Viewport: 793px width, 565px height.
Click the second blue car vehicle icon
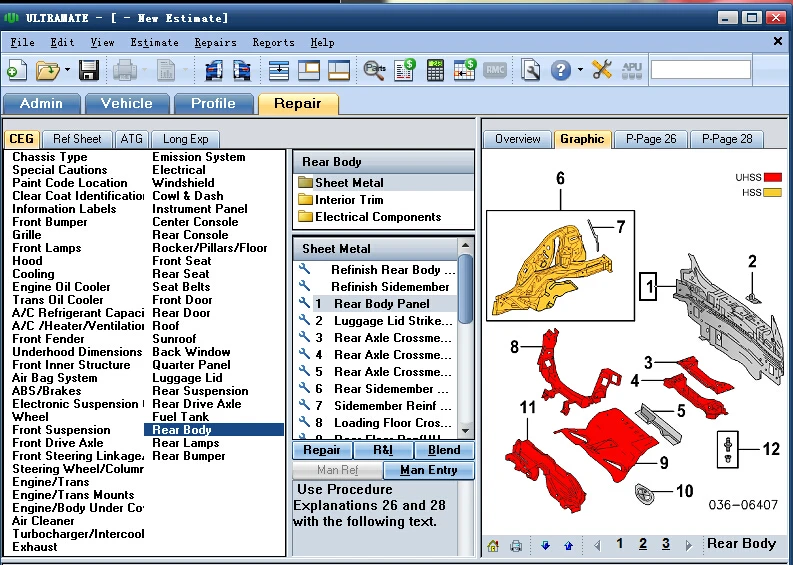tap(241, 70)
